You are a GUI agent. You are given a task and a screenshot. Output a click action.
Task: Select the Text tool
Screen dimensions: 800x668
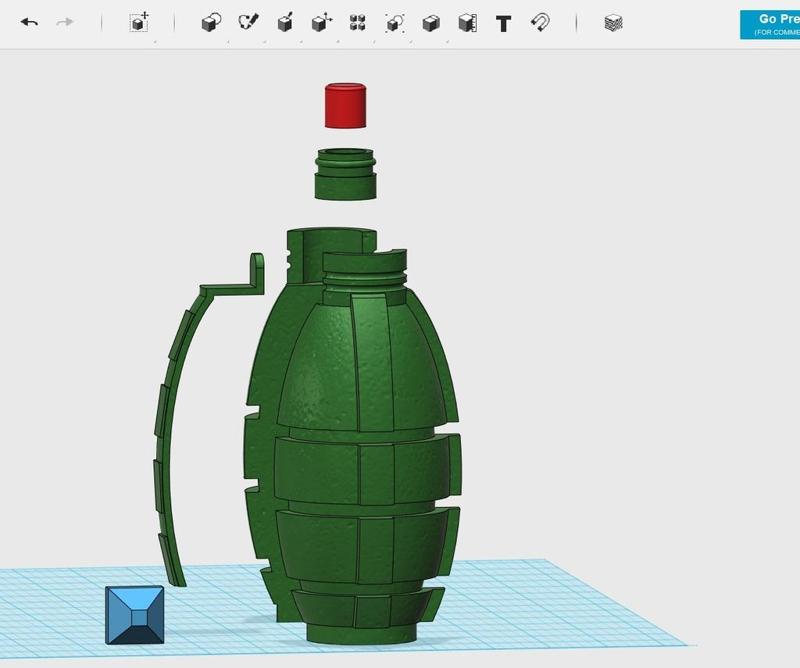[504, 22]
